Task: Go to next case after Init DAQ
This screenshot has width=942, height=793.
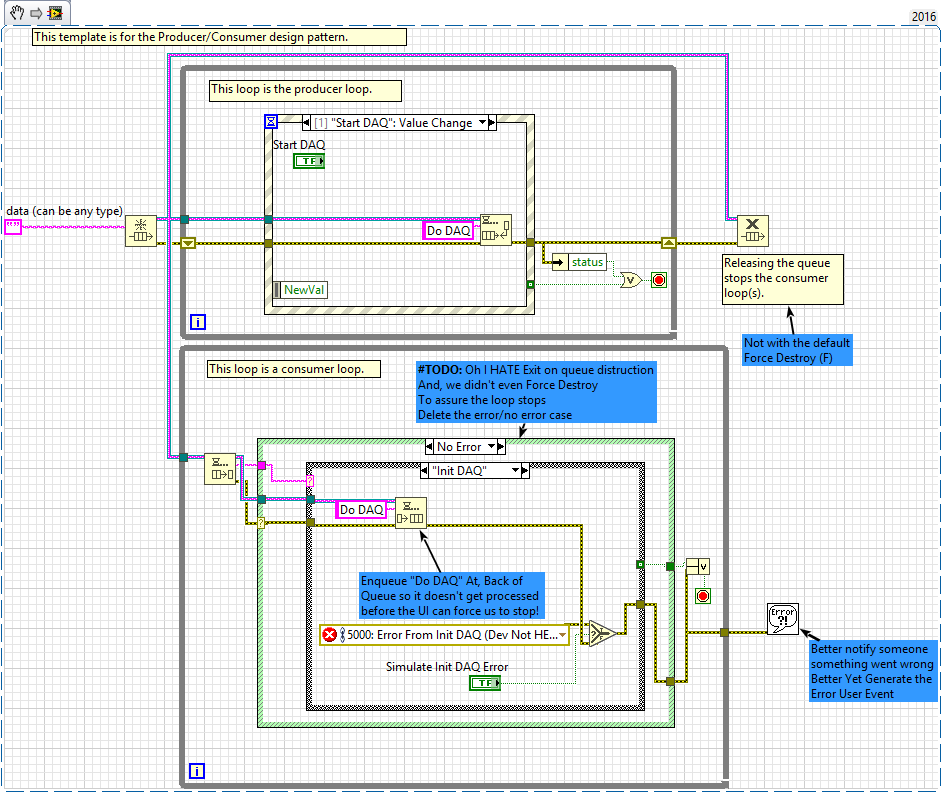Action: (x=525, y=470)
